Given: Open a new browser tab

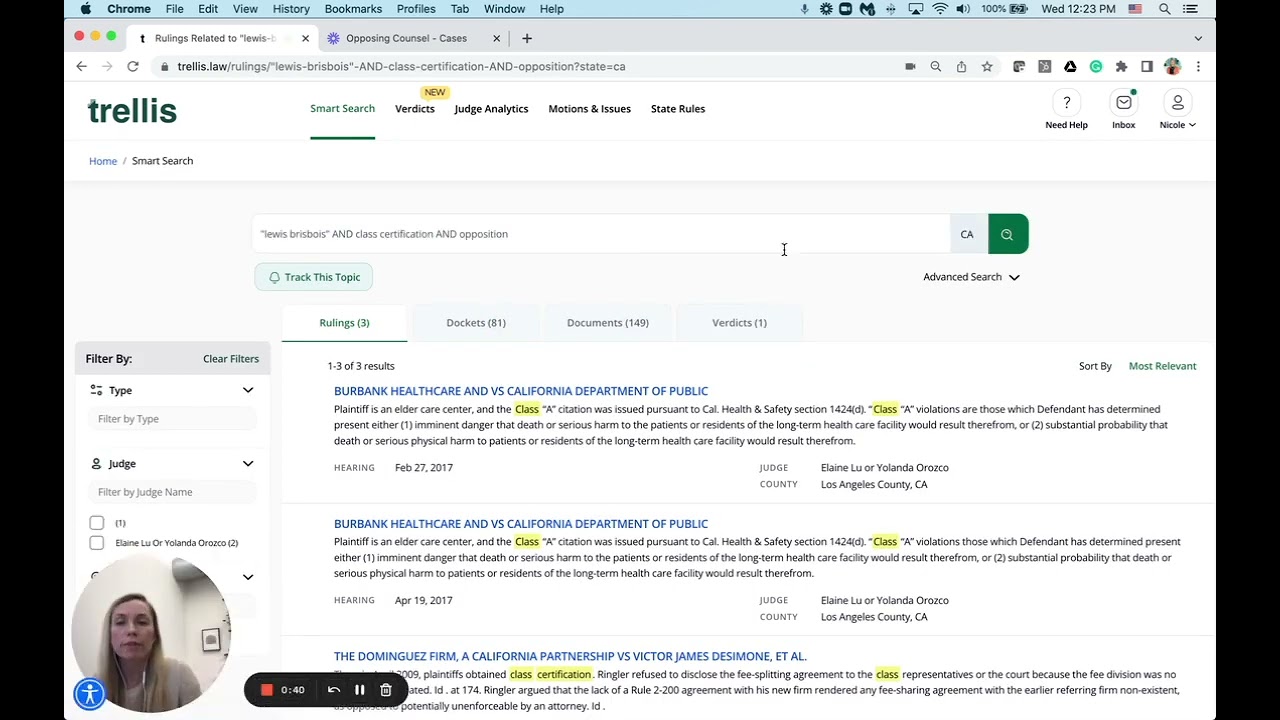Looking at the screenshot, I should 527,38.
